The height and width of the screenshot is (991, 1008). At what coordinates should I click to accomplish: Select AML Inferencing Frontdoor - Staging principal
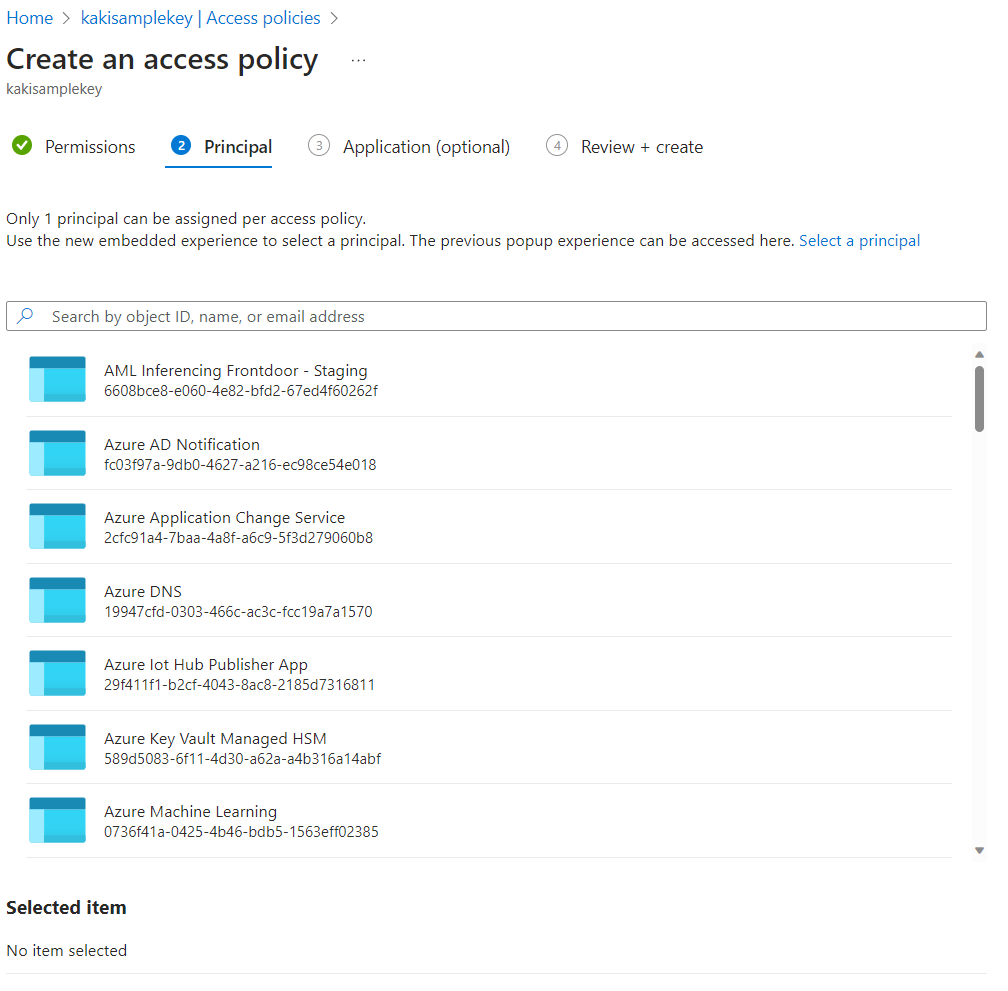(x=489, y=380)
